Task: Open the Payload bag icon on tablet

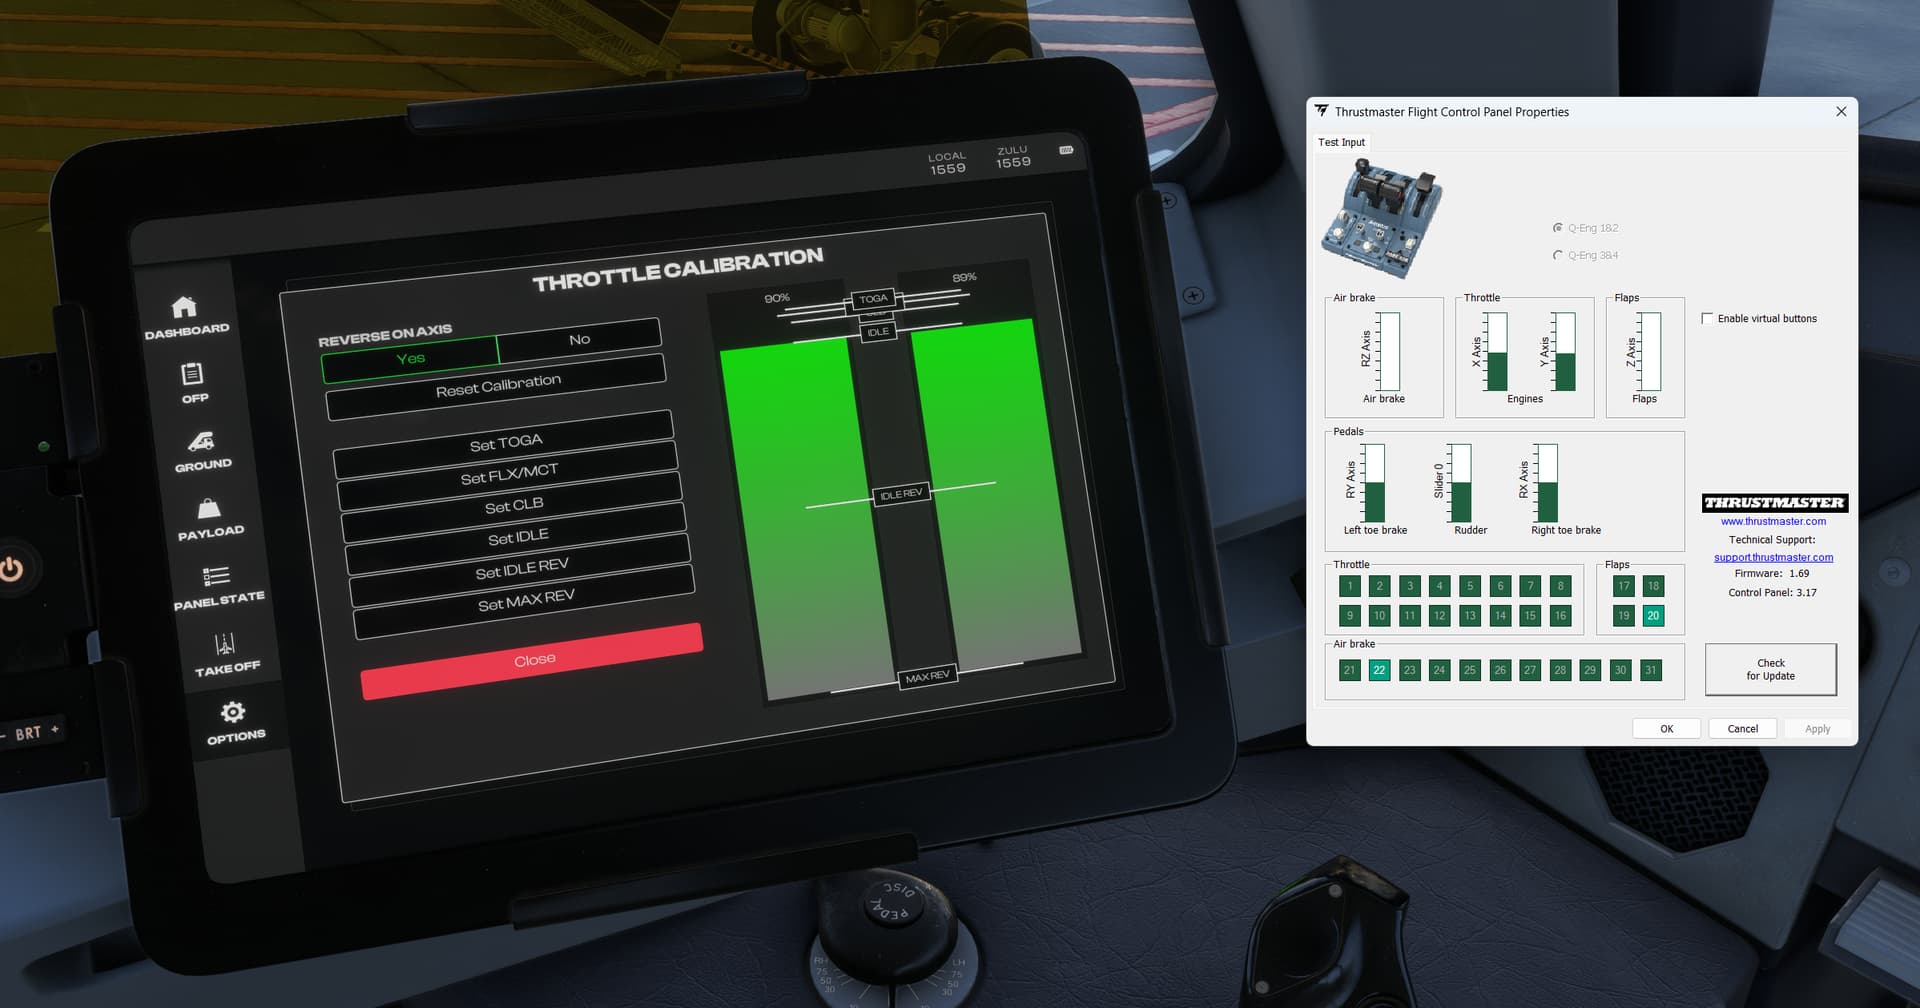Action: point(209,508)
